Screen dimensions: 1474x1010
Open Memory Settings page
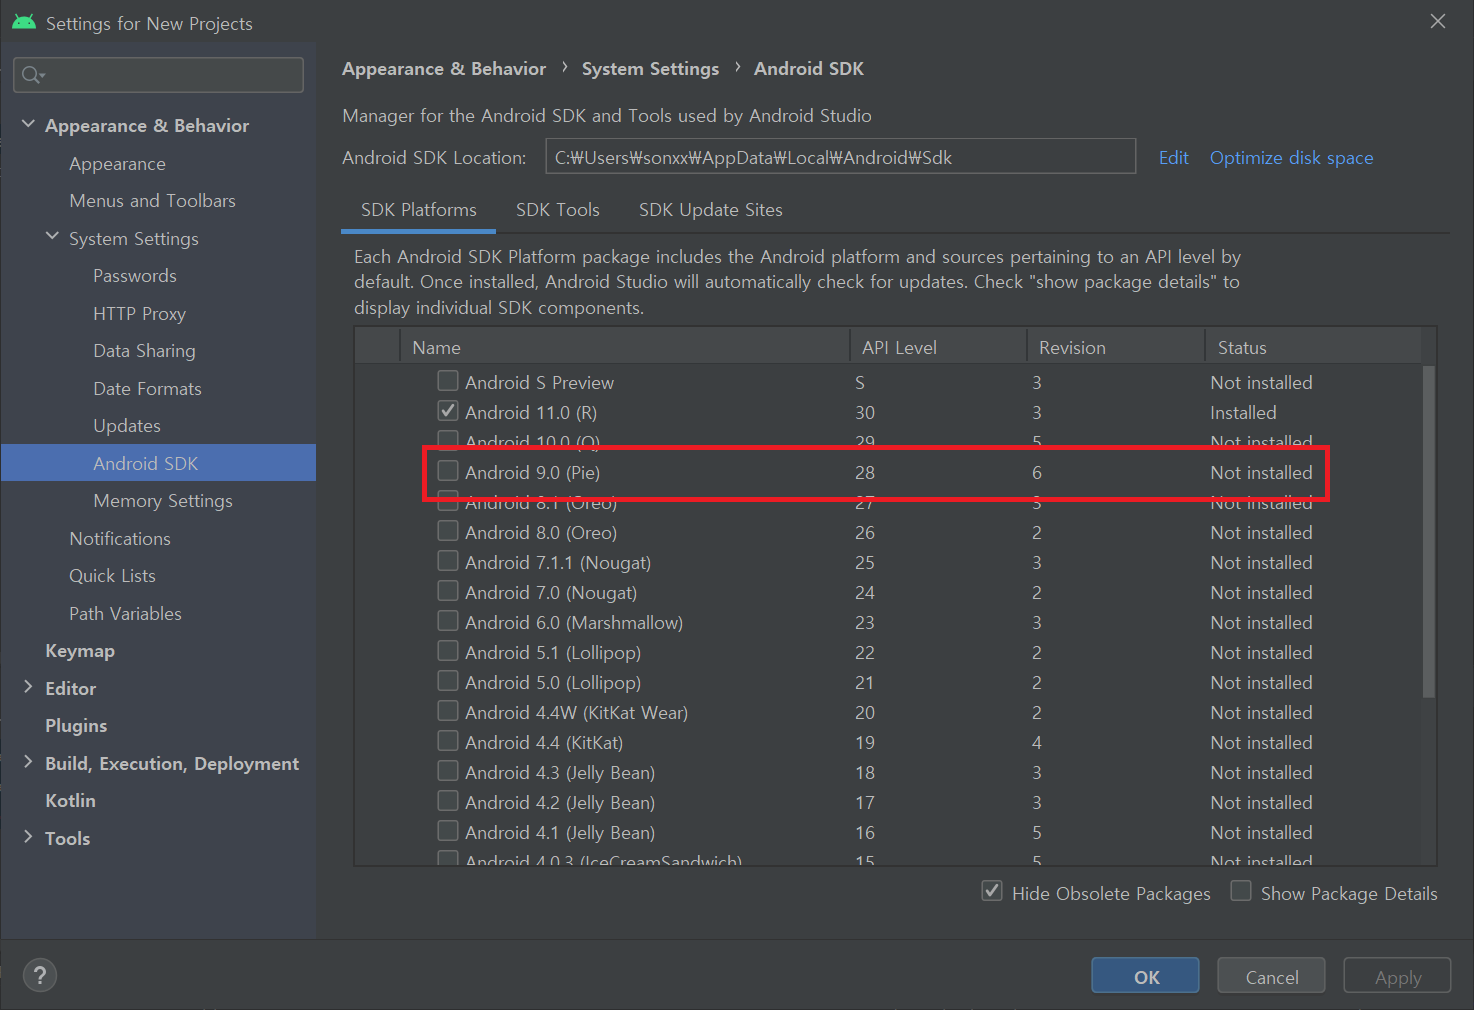(163, 501)
